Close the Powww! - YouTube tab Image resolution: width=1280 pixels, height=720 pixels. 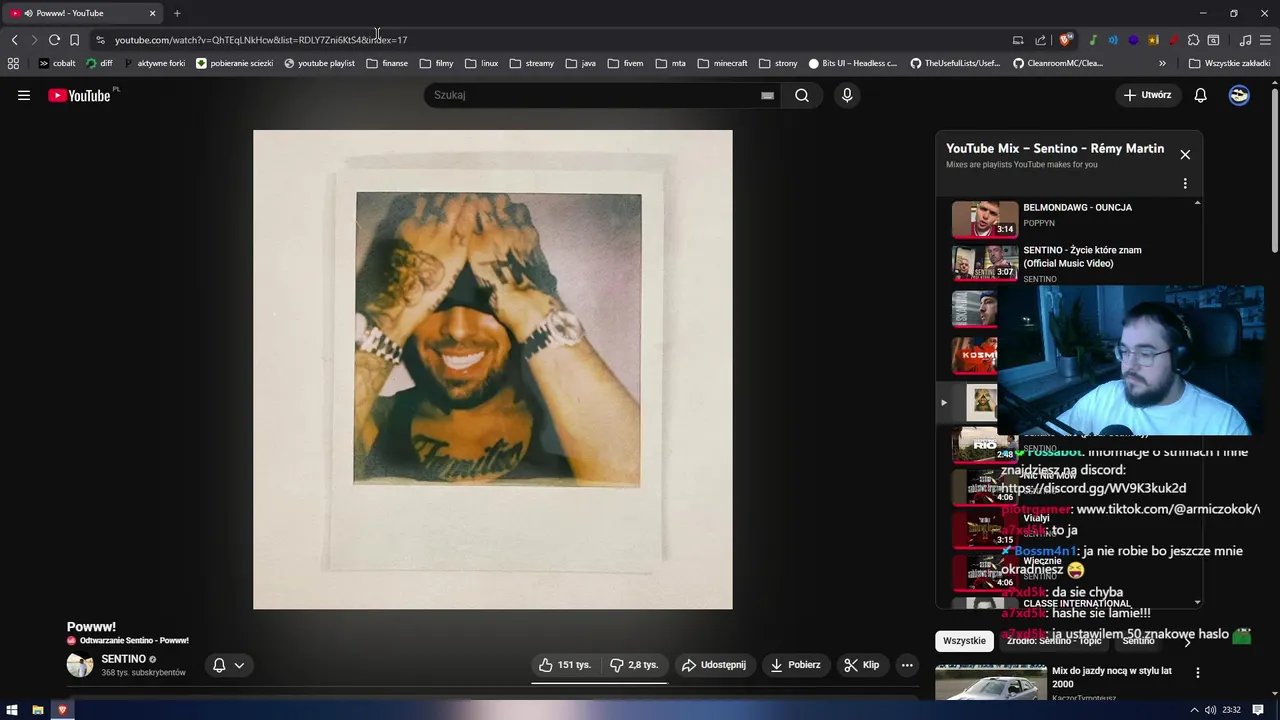coord(152,13)
